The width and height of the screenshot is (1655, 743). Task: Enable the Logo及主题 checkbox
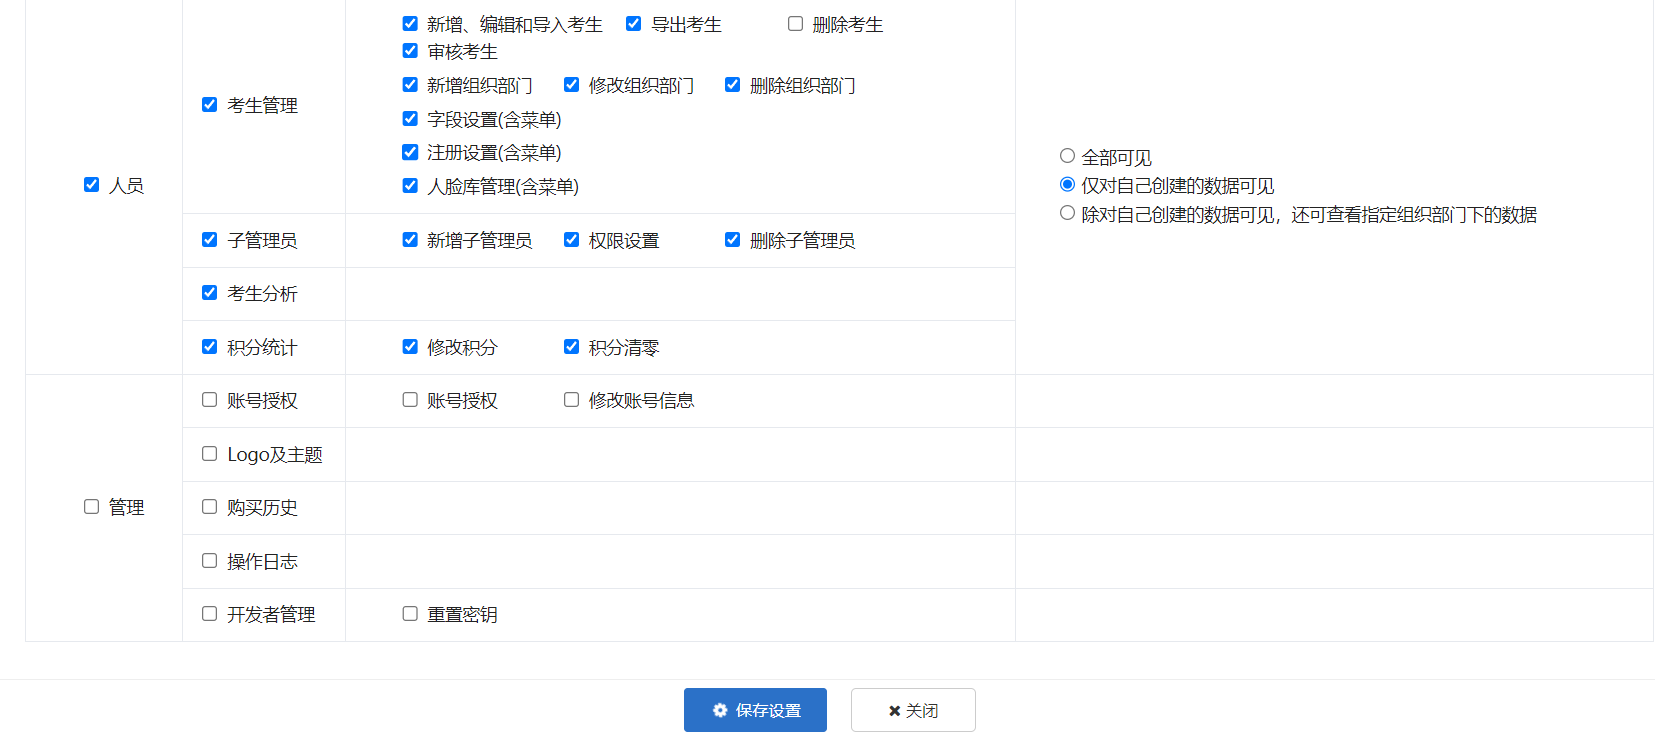(209, 454)
